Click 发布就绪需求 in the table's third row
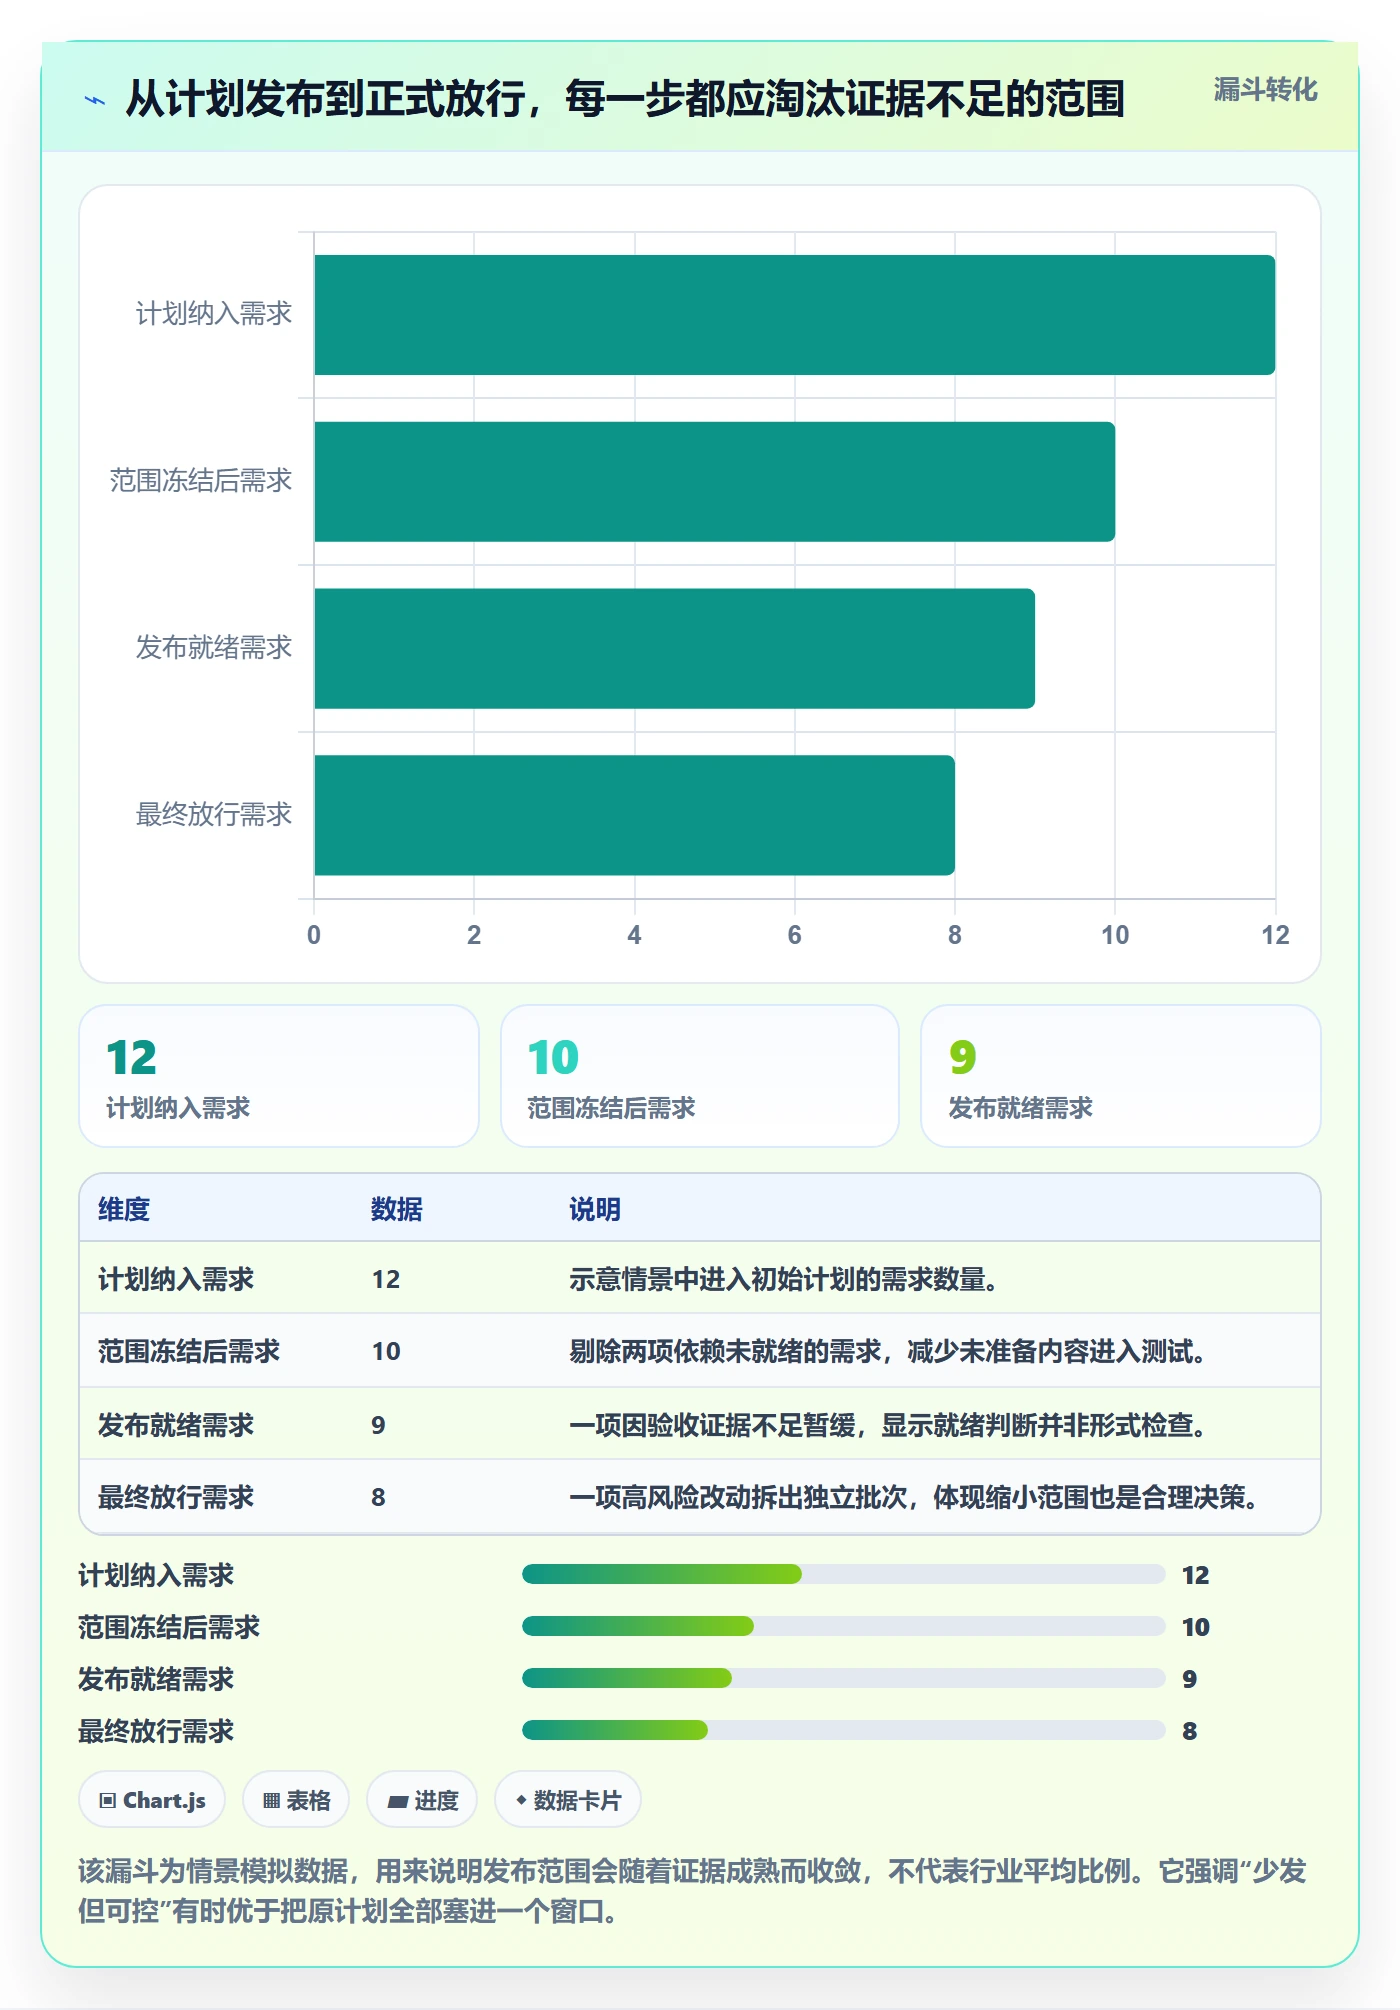The height and width of the screenshot is (2010, 1400). pos(176,1425)
